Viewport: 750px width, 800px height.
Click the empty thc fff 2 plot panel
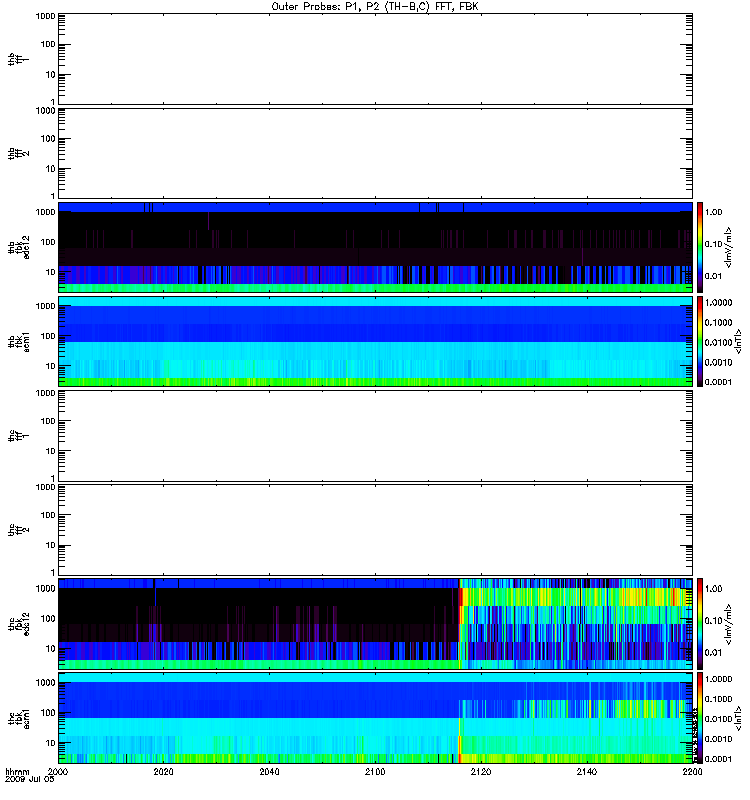(376, 530)
